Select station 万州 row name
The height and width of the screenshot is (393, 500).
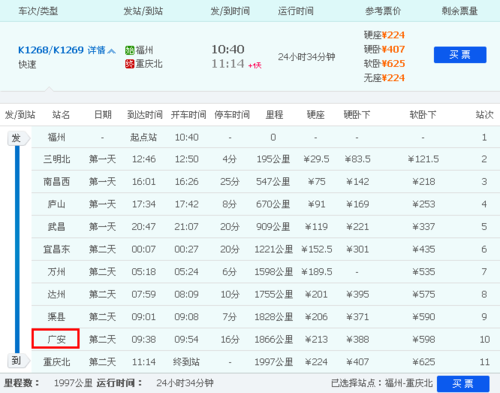tap(56, 272)
